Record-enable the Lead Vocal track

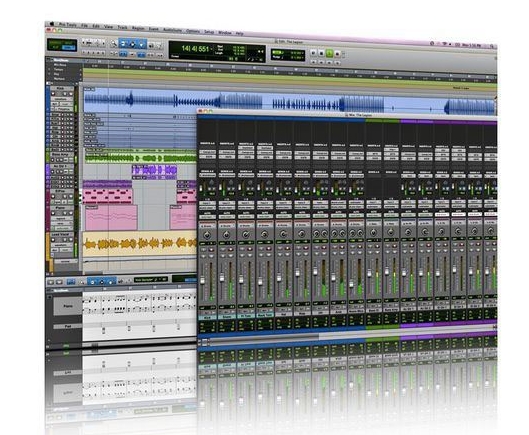click(53, 240)
